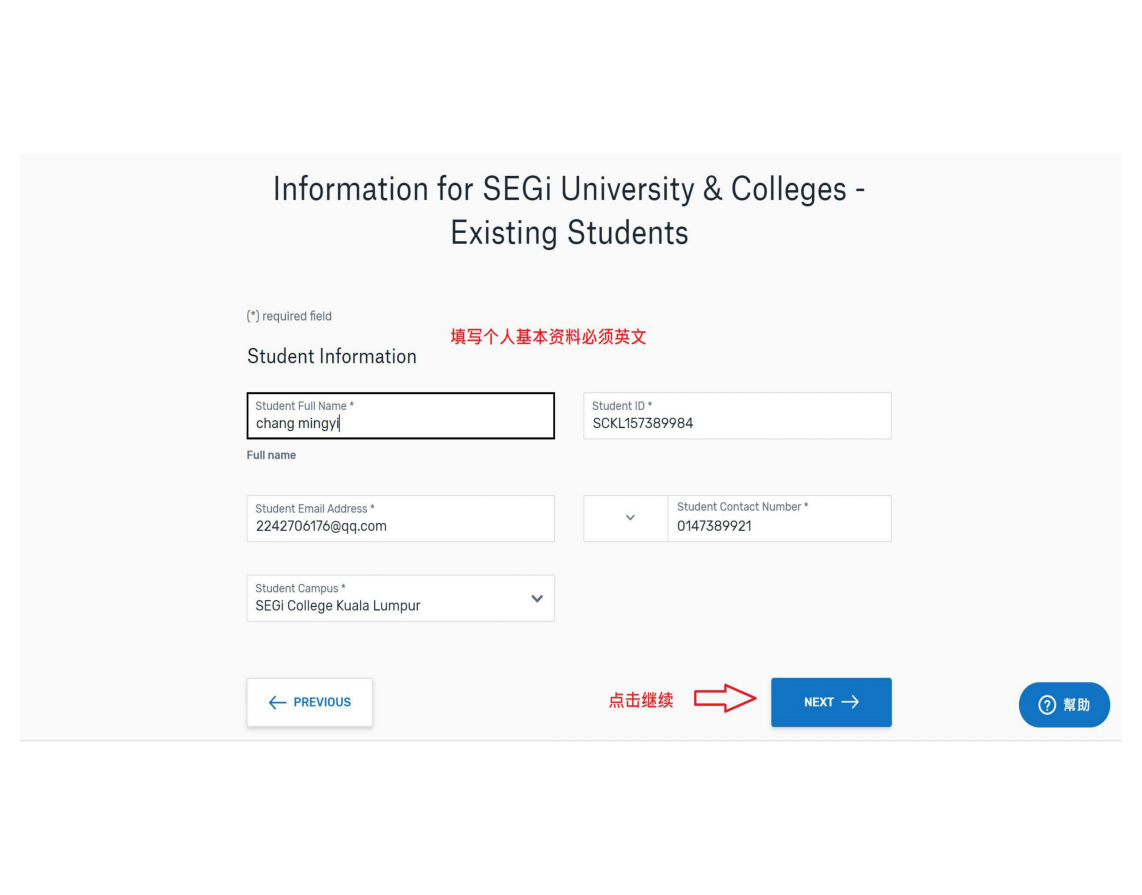
Task: Click the Student Information section heading
Action: 331,357
